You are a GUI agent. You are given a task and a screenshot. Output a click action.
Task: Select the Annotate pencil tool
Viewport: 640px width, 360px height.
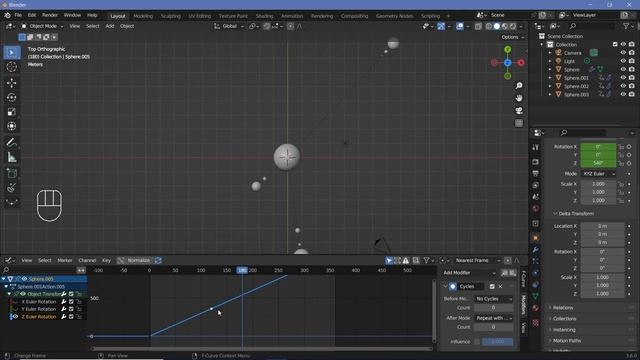pyautogui.click(x=11, y=142)
